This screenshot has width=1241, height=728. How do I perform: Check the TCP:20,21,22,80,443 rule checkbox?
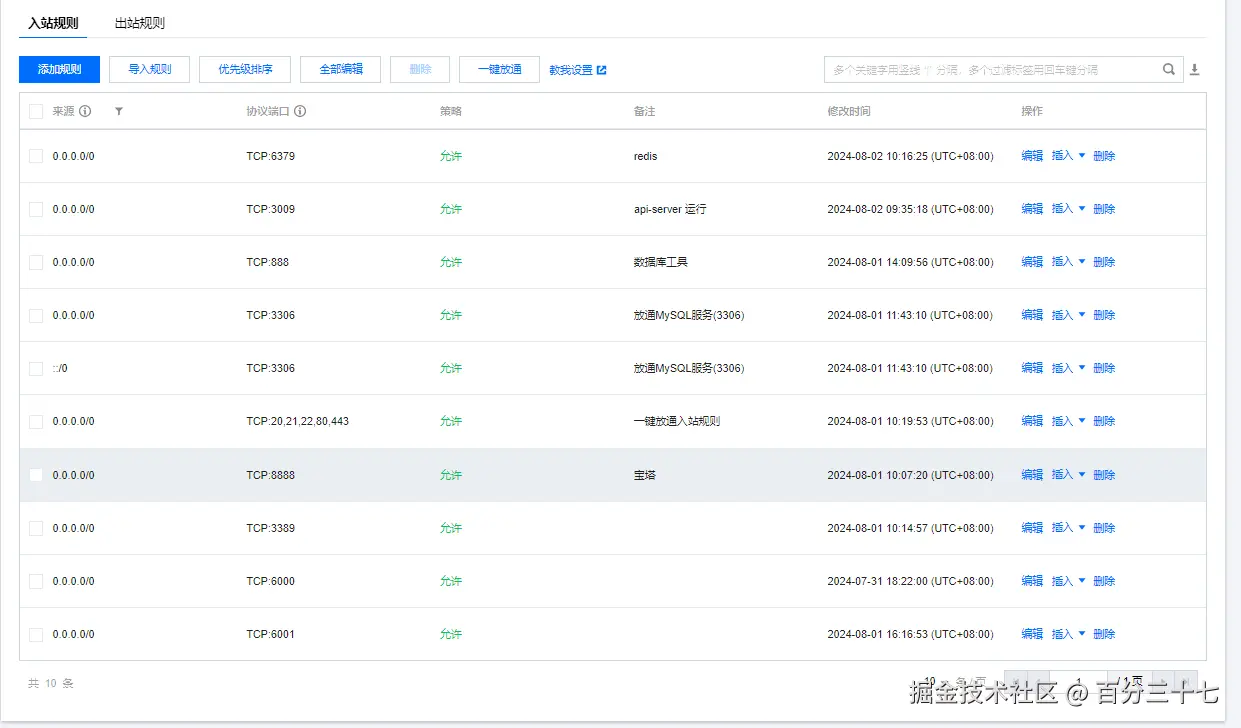36,421
